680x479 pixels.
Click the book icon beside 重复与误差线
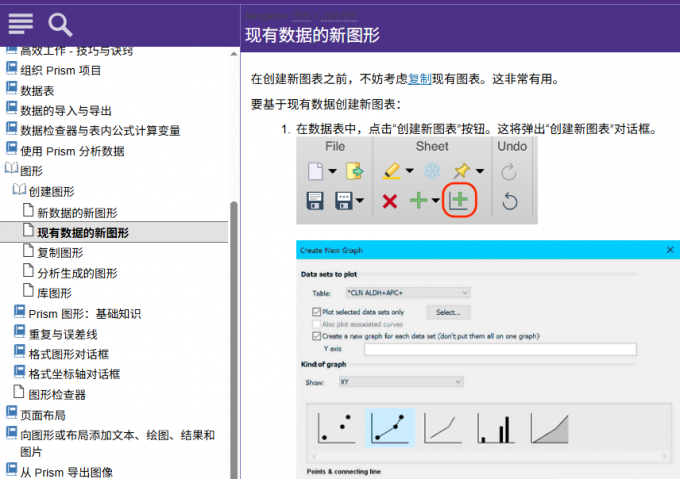click(x=20, y=331)
